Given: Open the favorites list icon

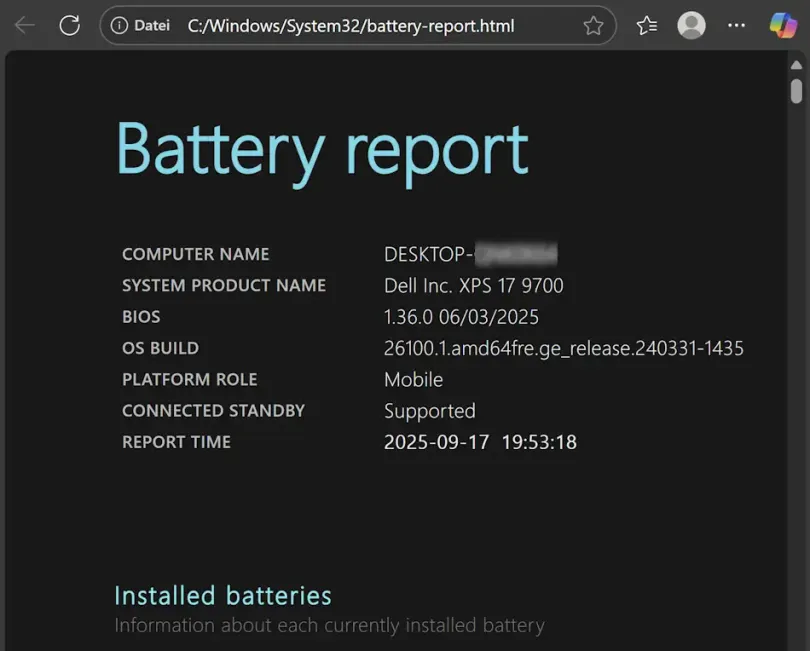Looking at the screenshot, I should pyautogui.click(x=645, y=25).
